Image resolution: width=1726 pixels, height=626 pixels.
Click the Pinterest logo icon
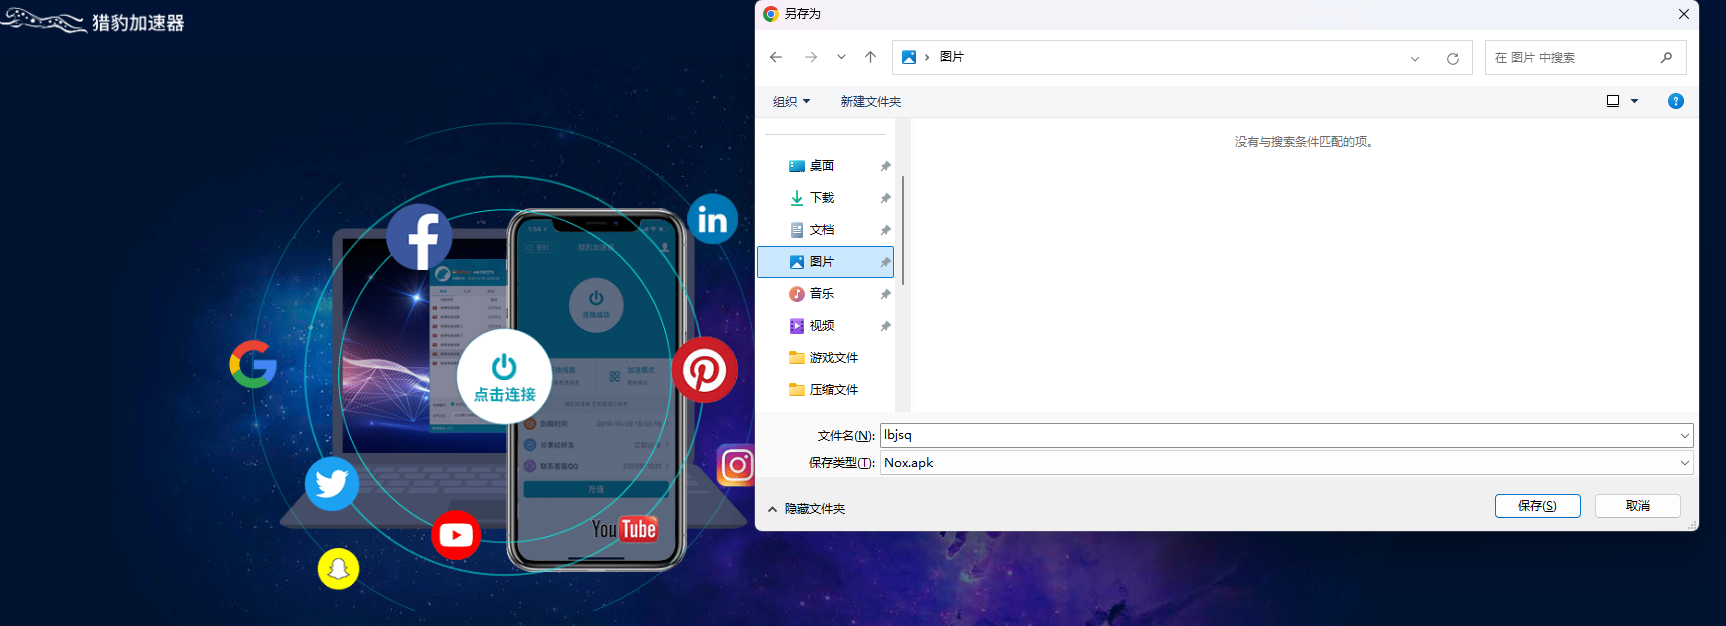tap(704, 370)
